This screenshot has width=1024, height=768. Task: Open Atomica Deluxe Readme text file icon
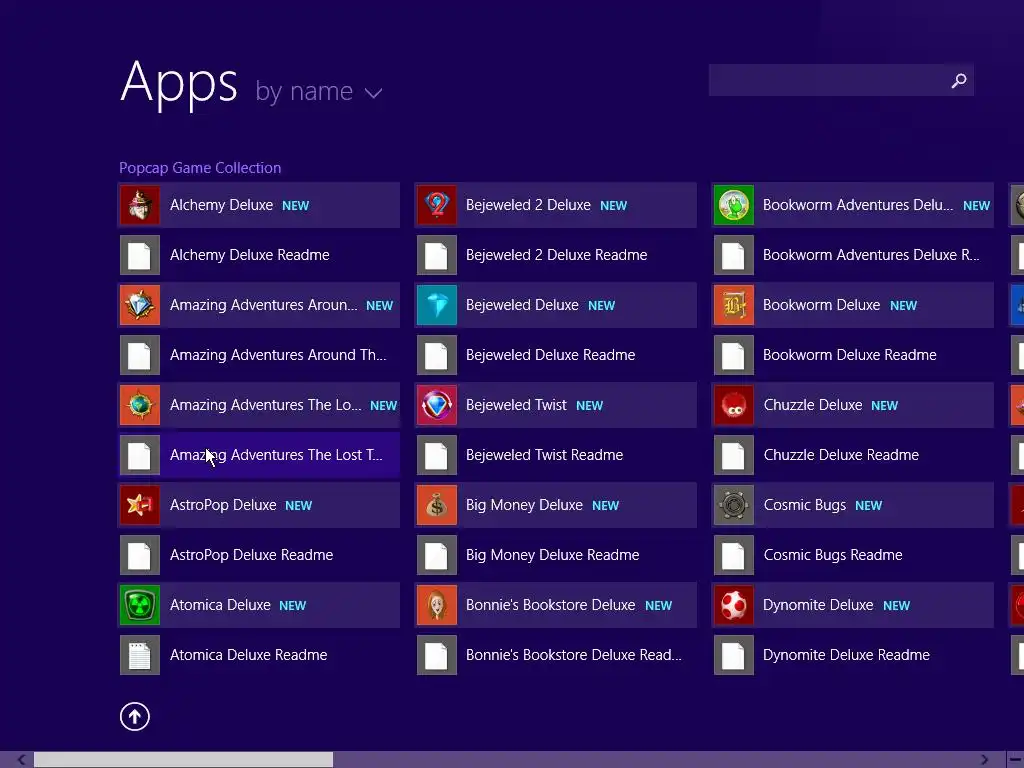(140, 655)
